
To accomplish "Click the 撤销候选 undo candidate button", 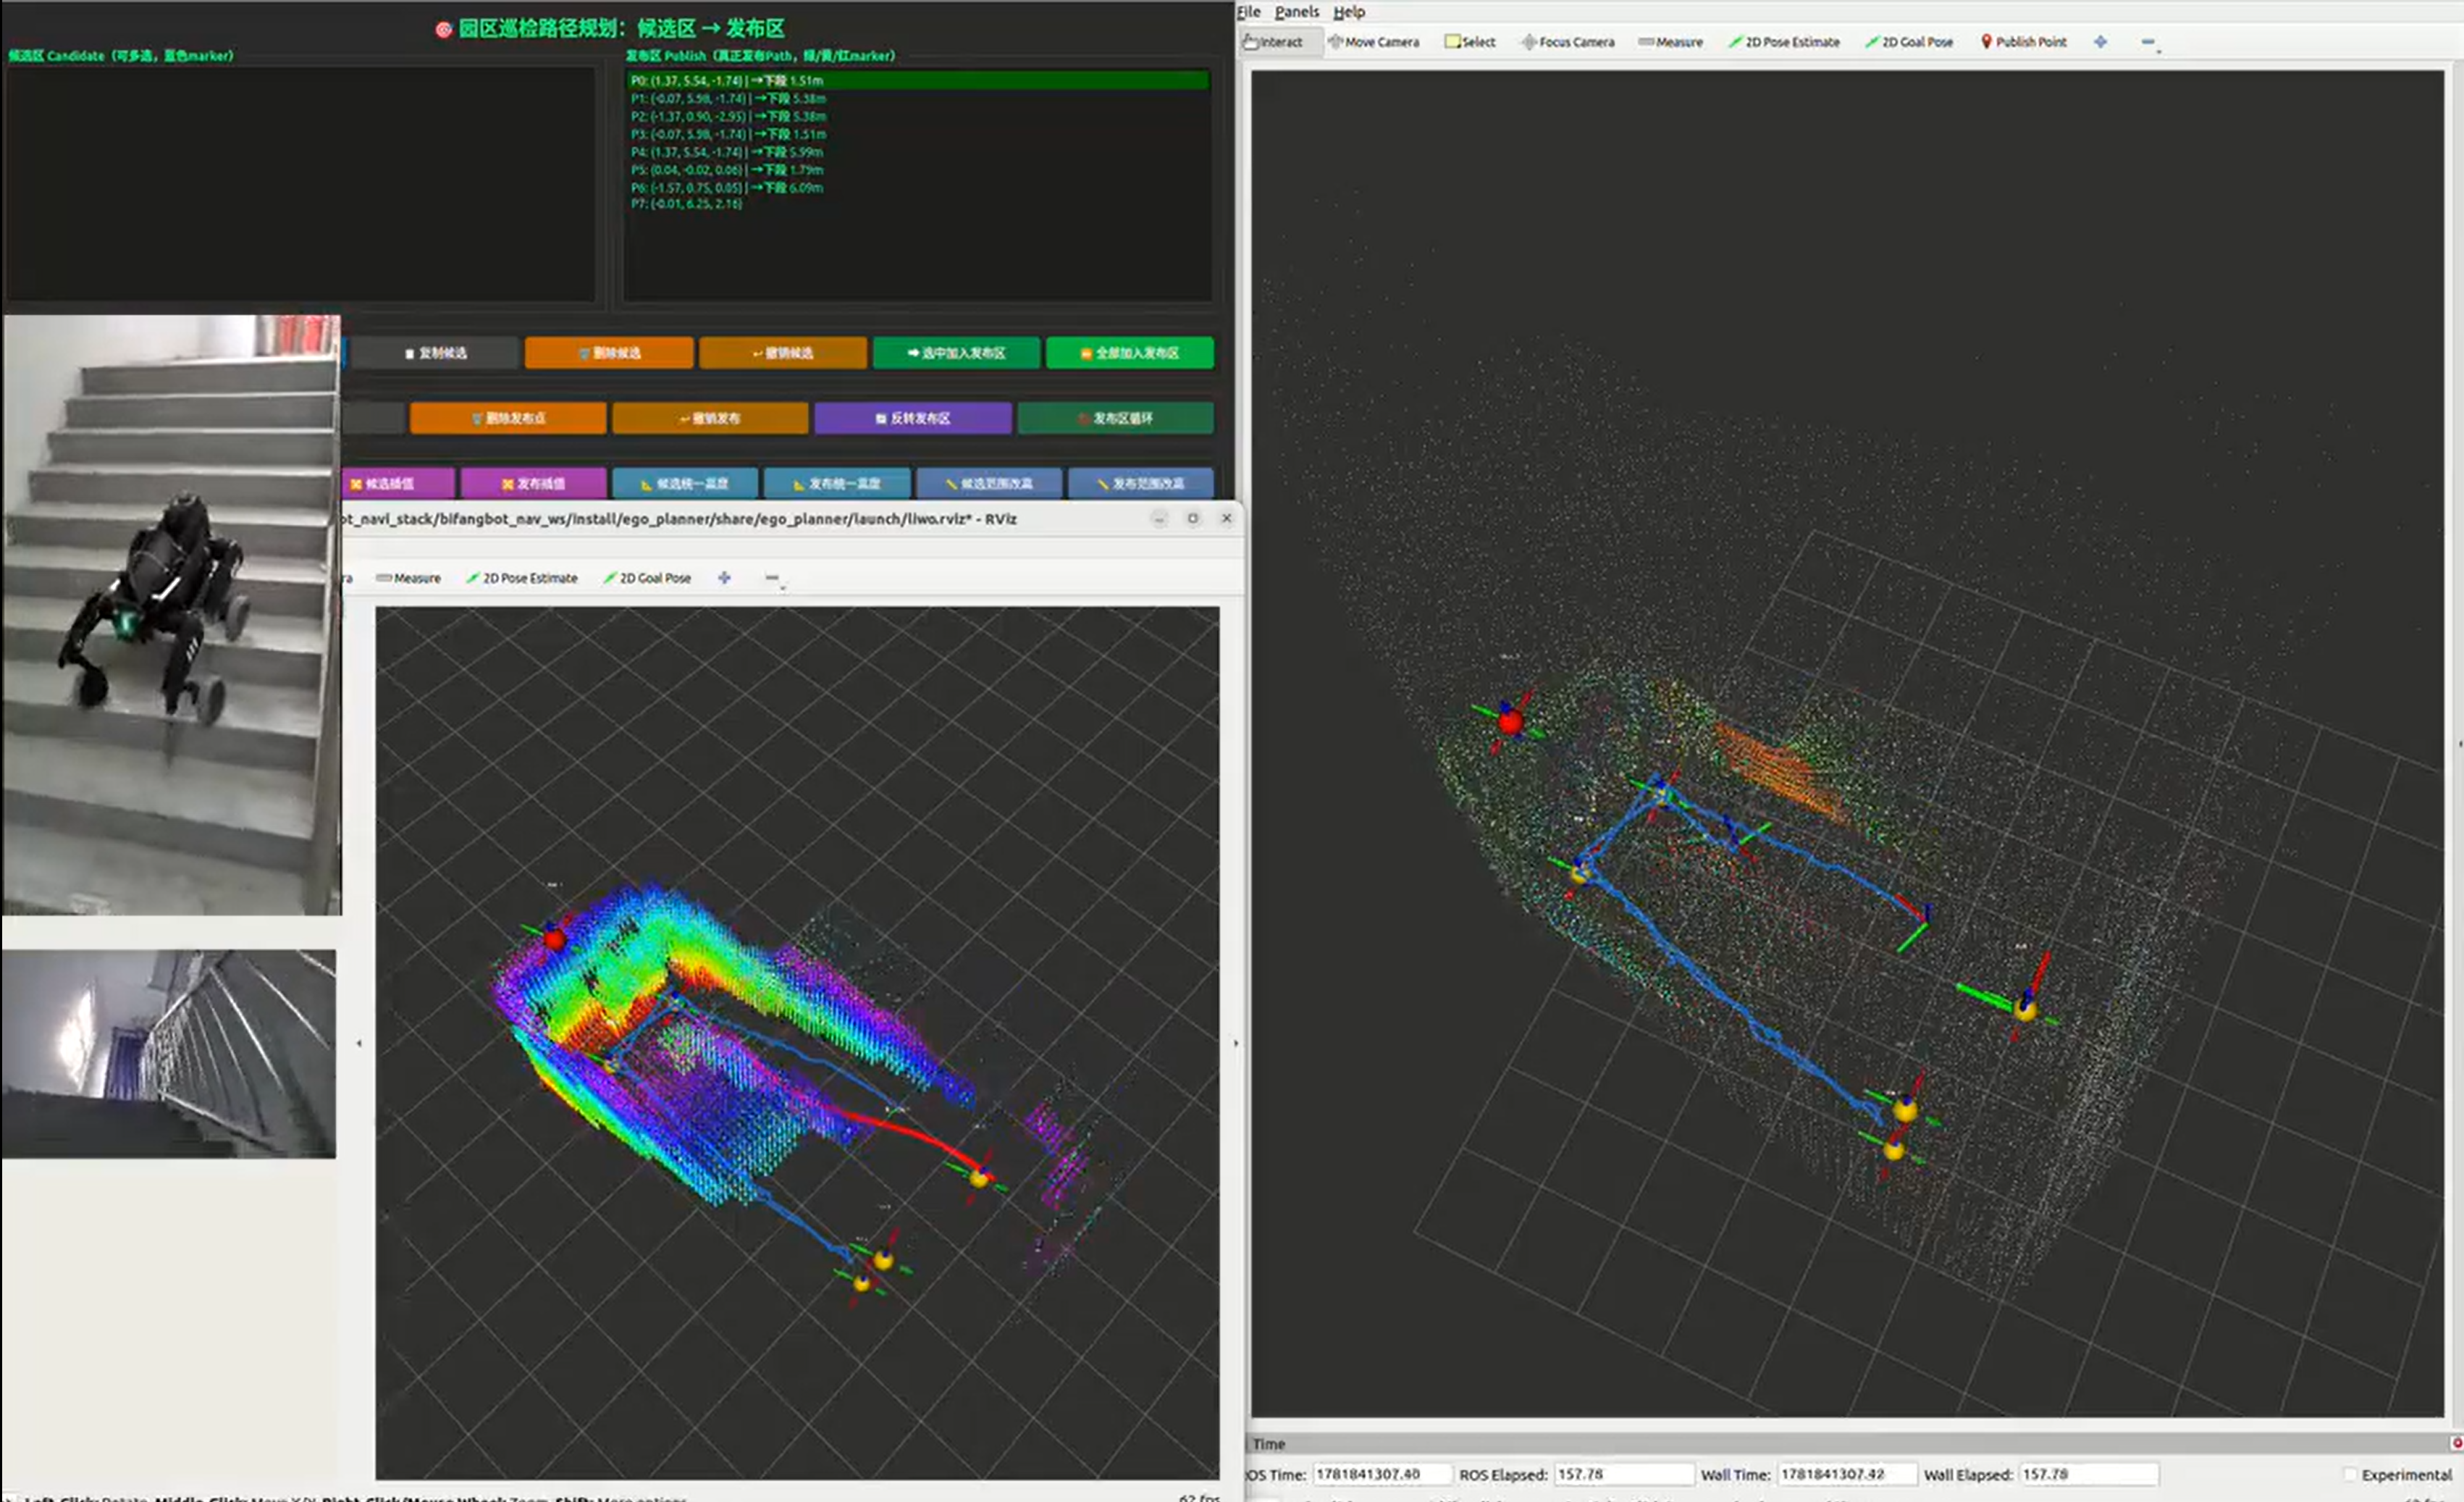I will (782, 353).
